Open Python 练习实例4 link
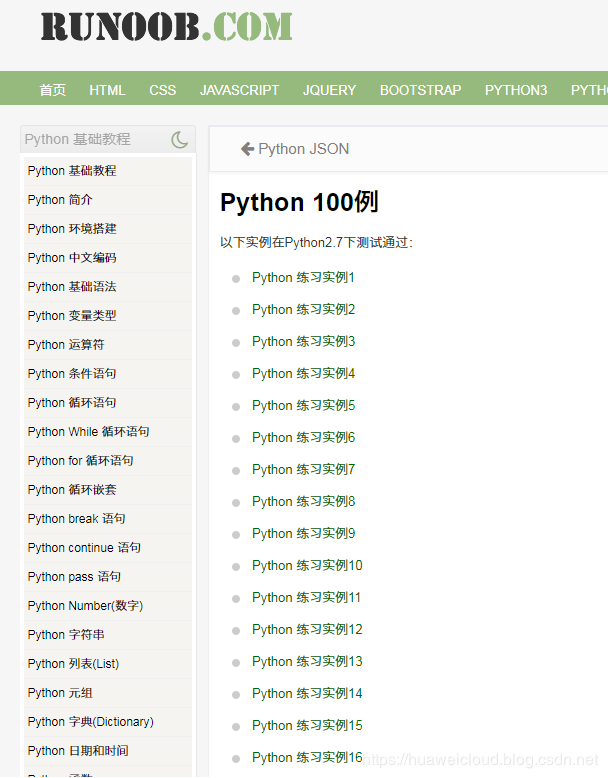Image resolution: width=608 pixels, height=778 pixels. tap(304, 374)
